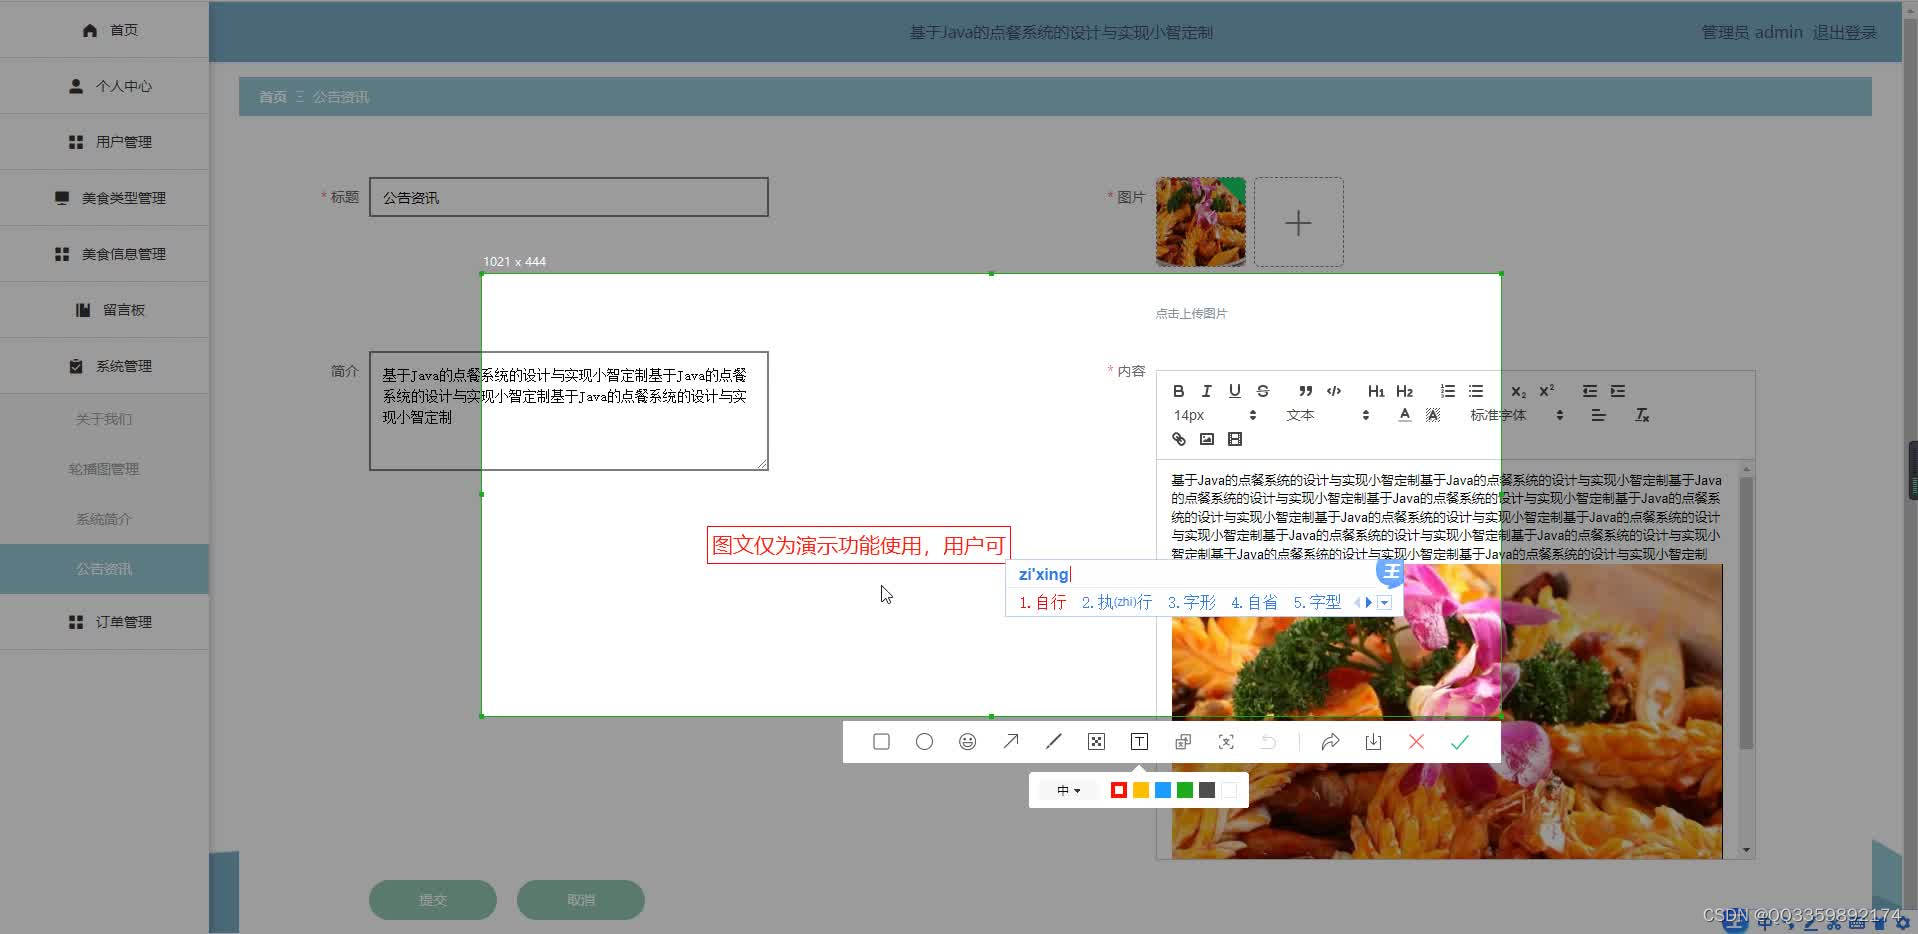Screen dimensions: 1918x934
Task: Click the translate screenshot icon
Action: point(1183,742)
